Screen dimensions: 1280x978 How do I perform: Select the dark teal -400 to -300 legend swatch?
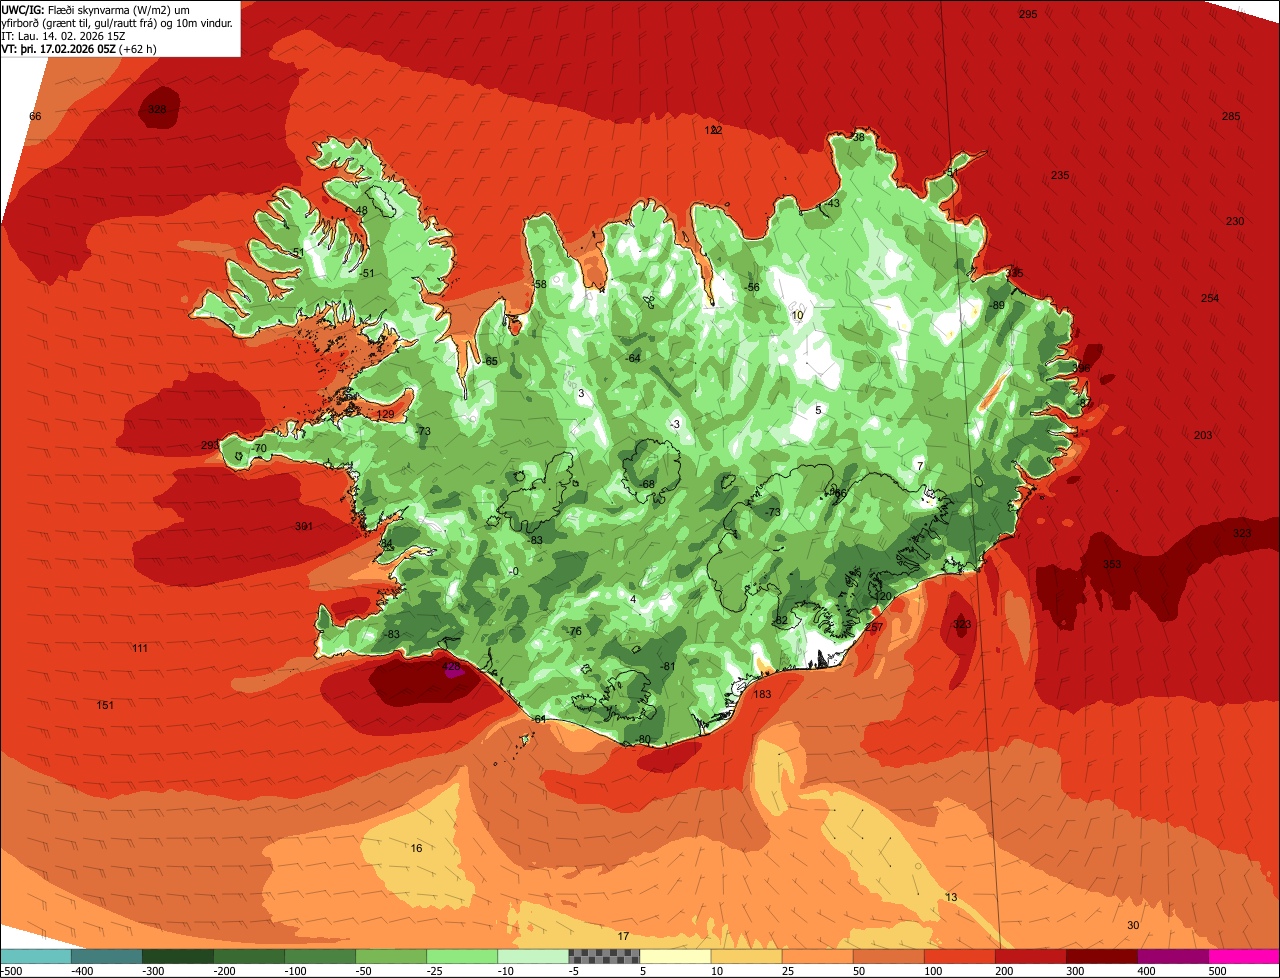pyautogui.click(x=106, y=956)
